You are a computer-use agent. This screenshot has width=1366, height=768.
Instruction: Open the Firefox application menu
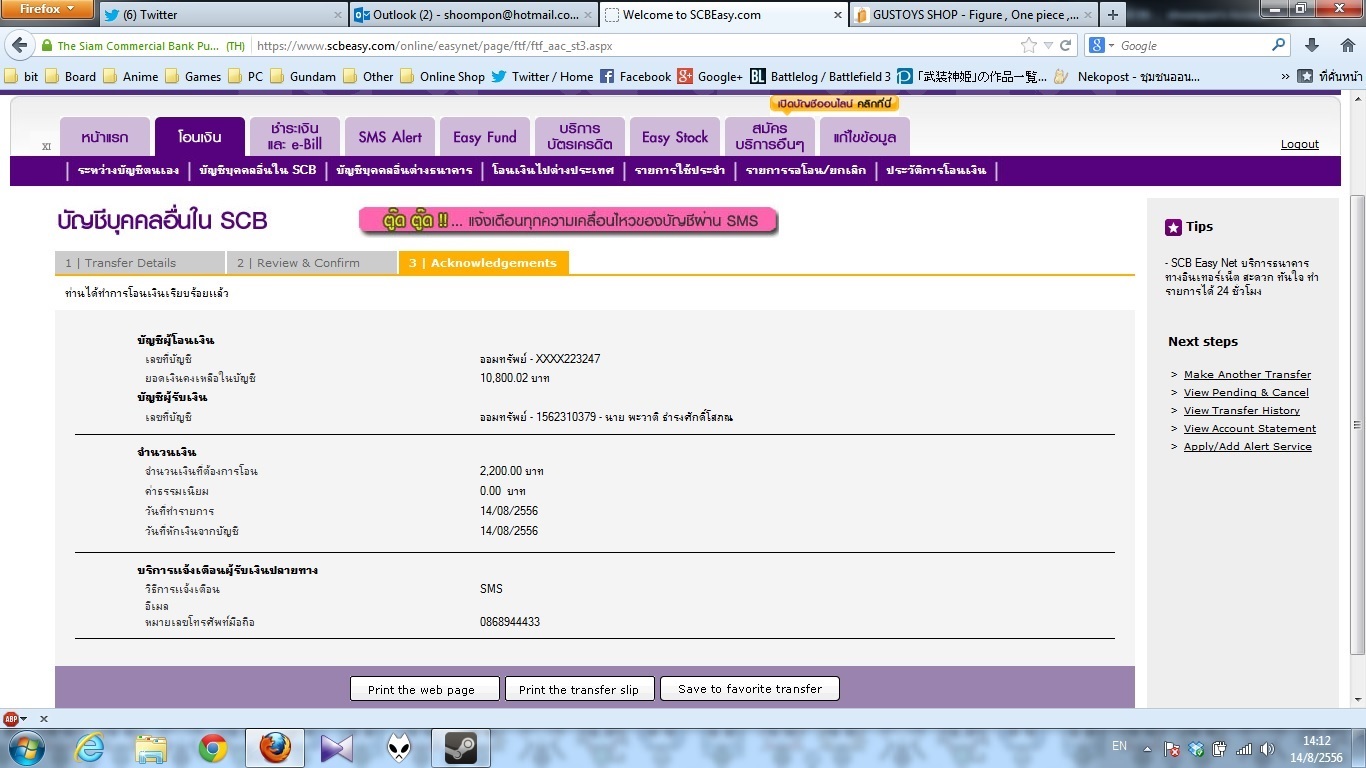47,11
